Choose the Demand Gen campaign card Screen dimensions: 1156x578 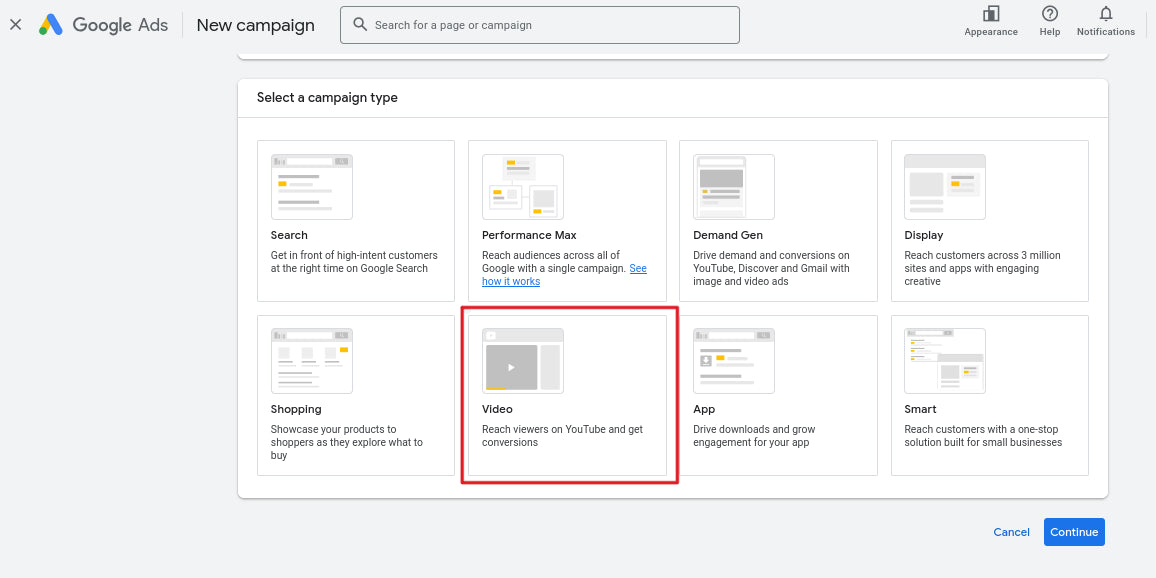(x=778, y=220)
